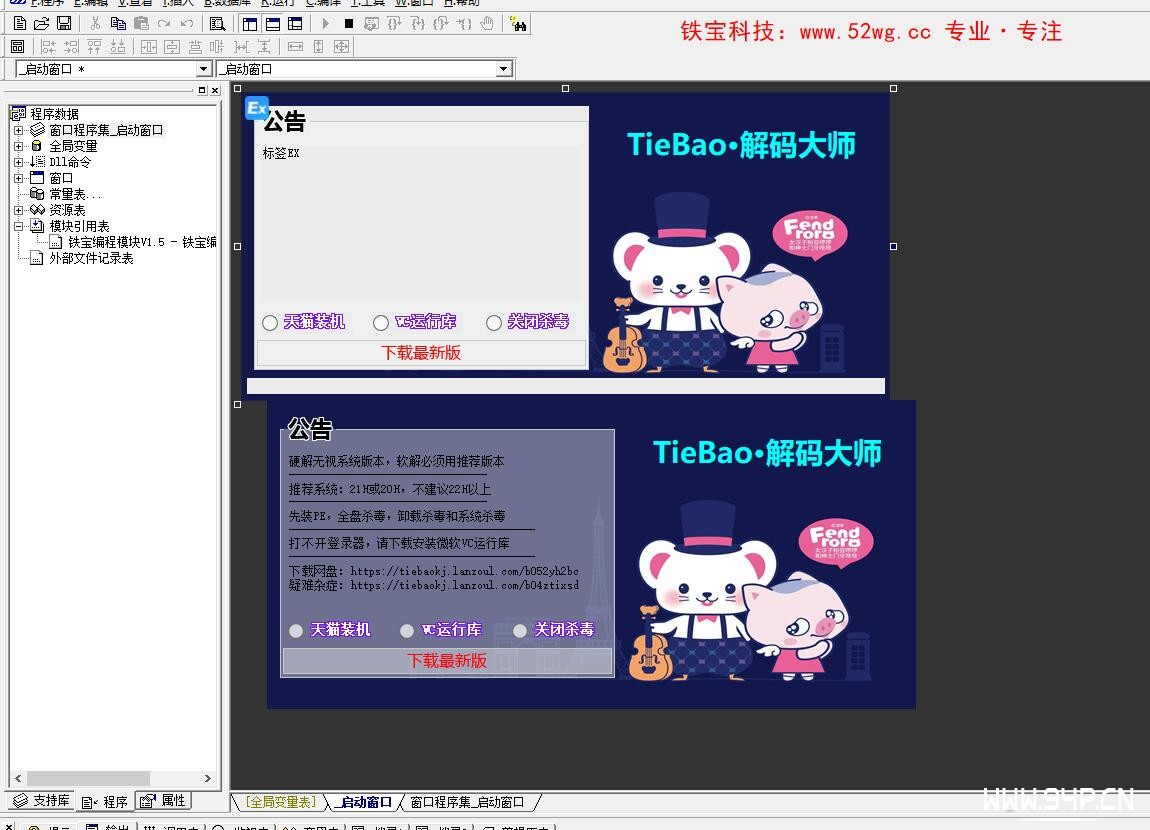Click the Copy toolbar icon
Screen dimensions: 1150x830
click(117, 23)
